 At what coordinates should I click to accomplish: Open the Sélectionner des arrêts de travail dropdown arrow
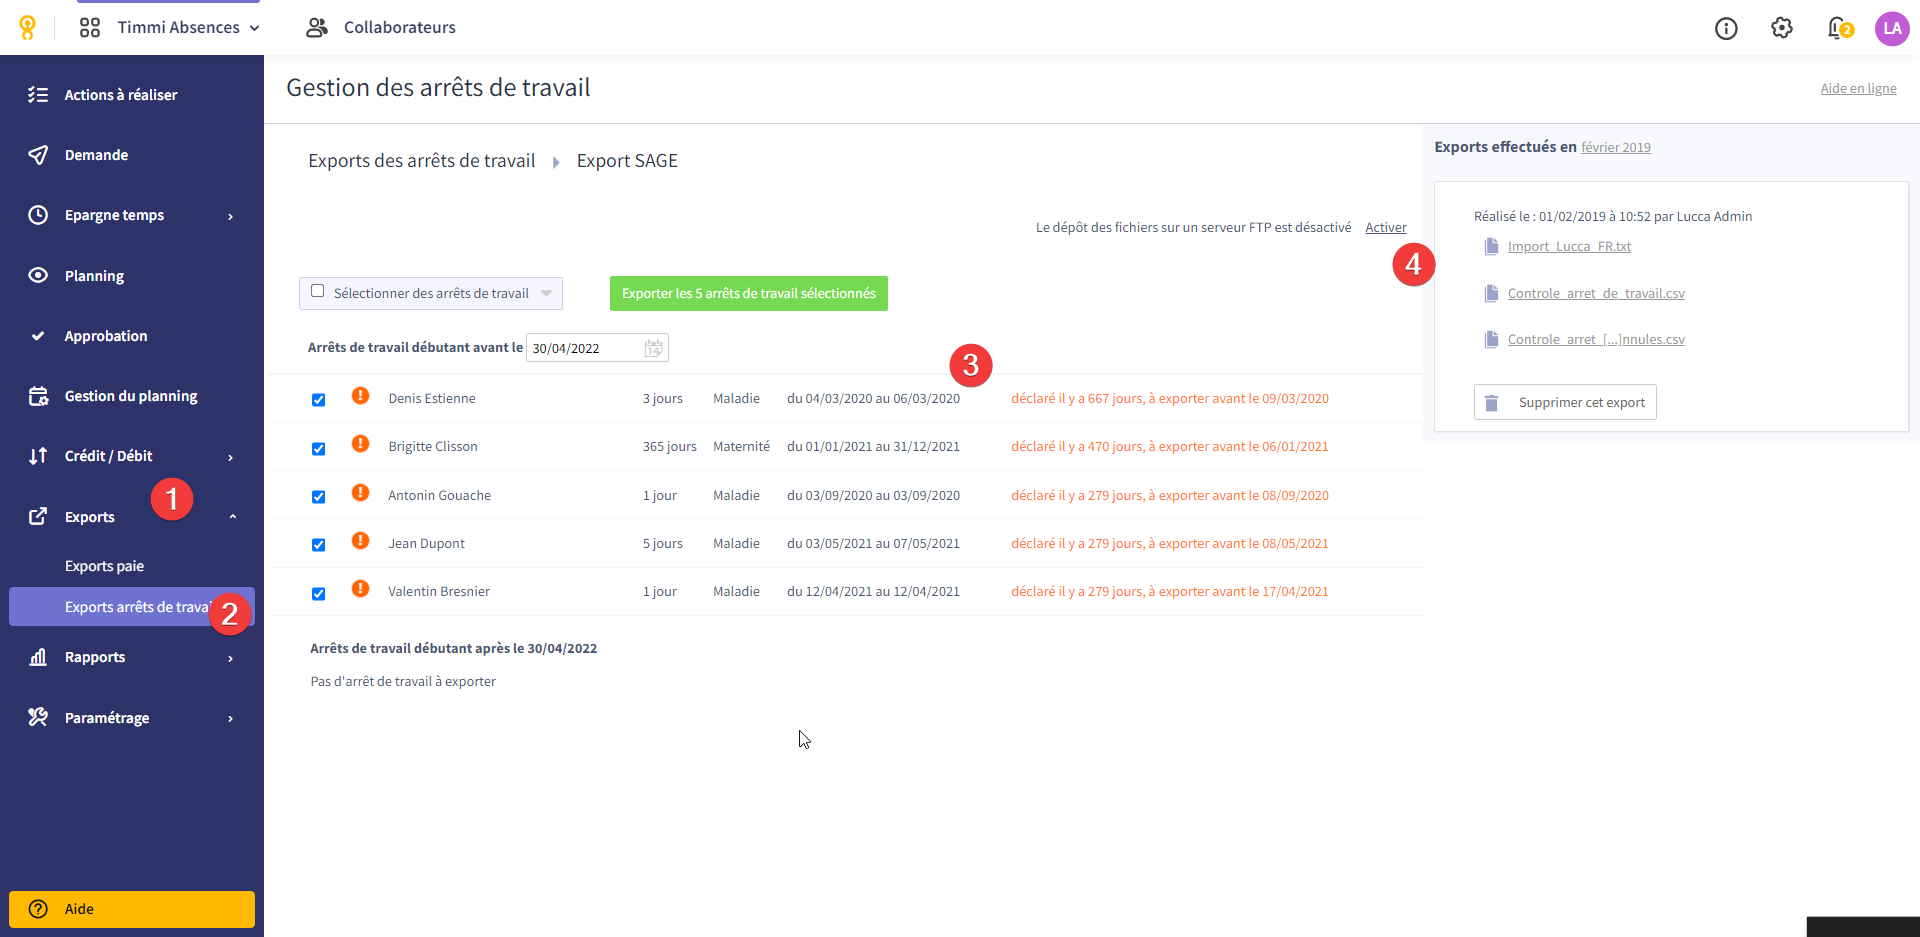coord(546,293)
